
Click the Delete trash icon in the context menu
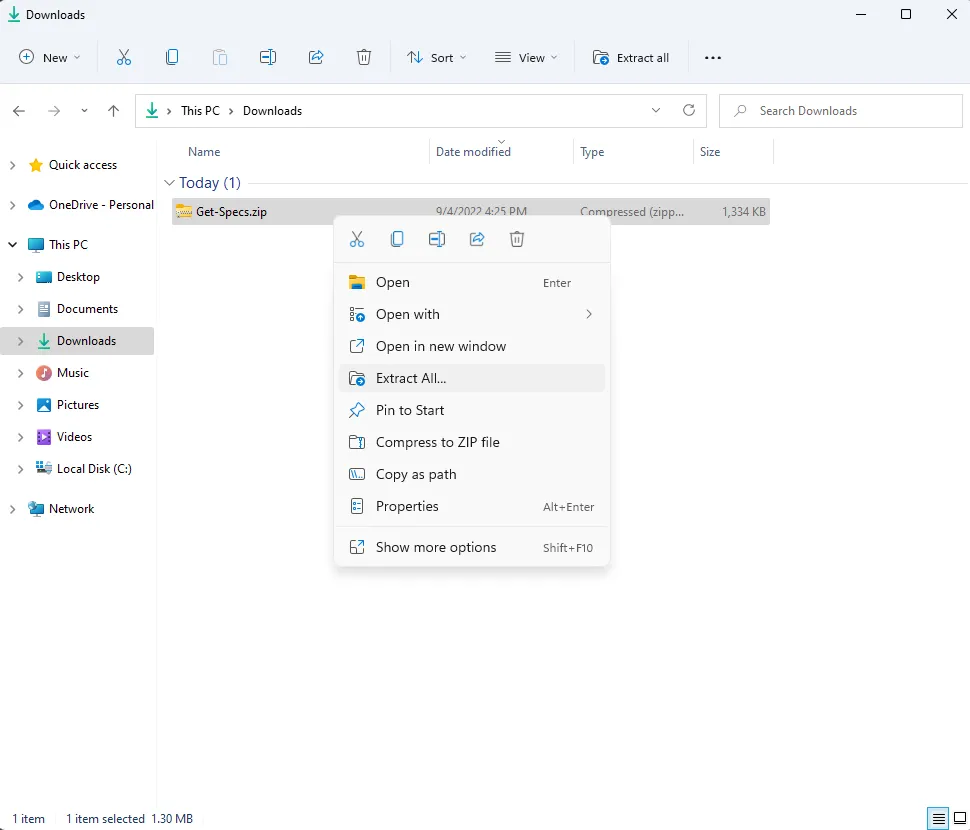(x=517, y=239)
